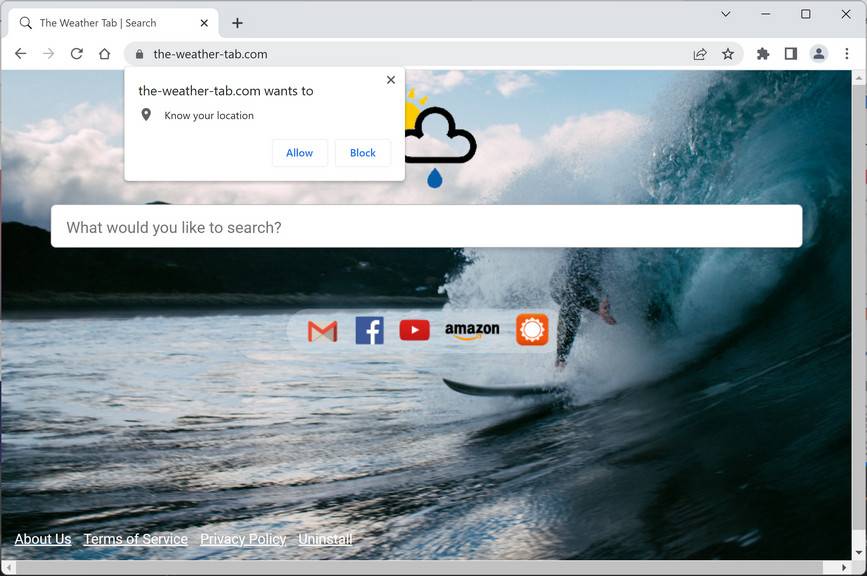The width and height of the screenshot is (867, 576).
Task: Block the location permission request
Action: point(362,152)
